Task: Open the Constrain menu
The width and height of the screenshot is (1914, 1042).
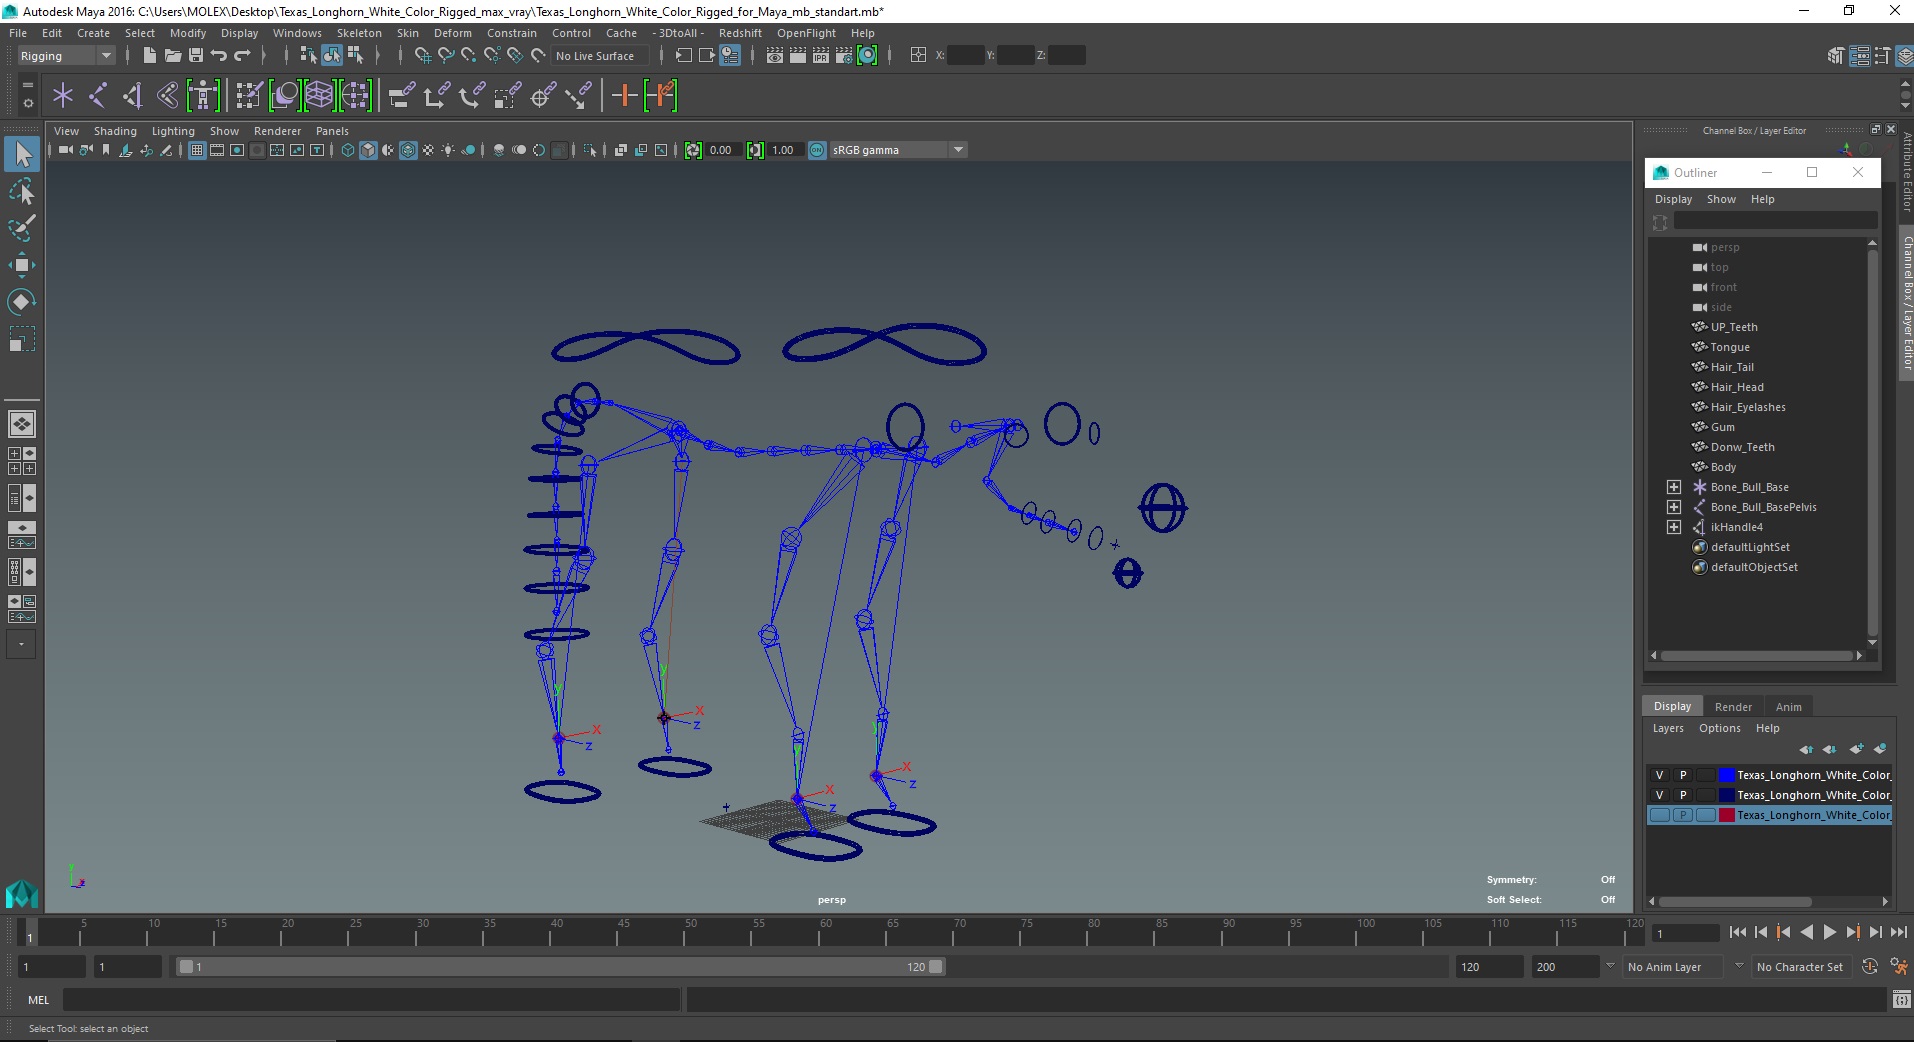Action: click(511, 33)
